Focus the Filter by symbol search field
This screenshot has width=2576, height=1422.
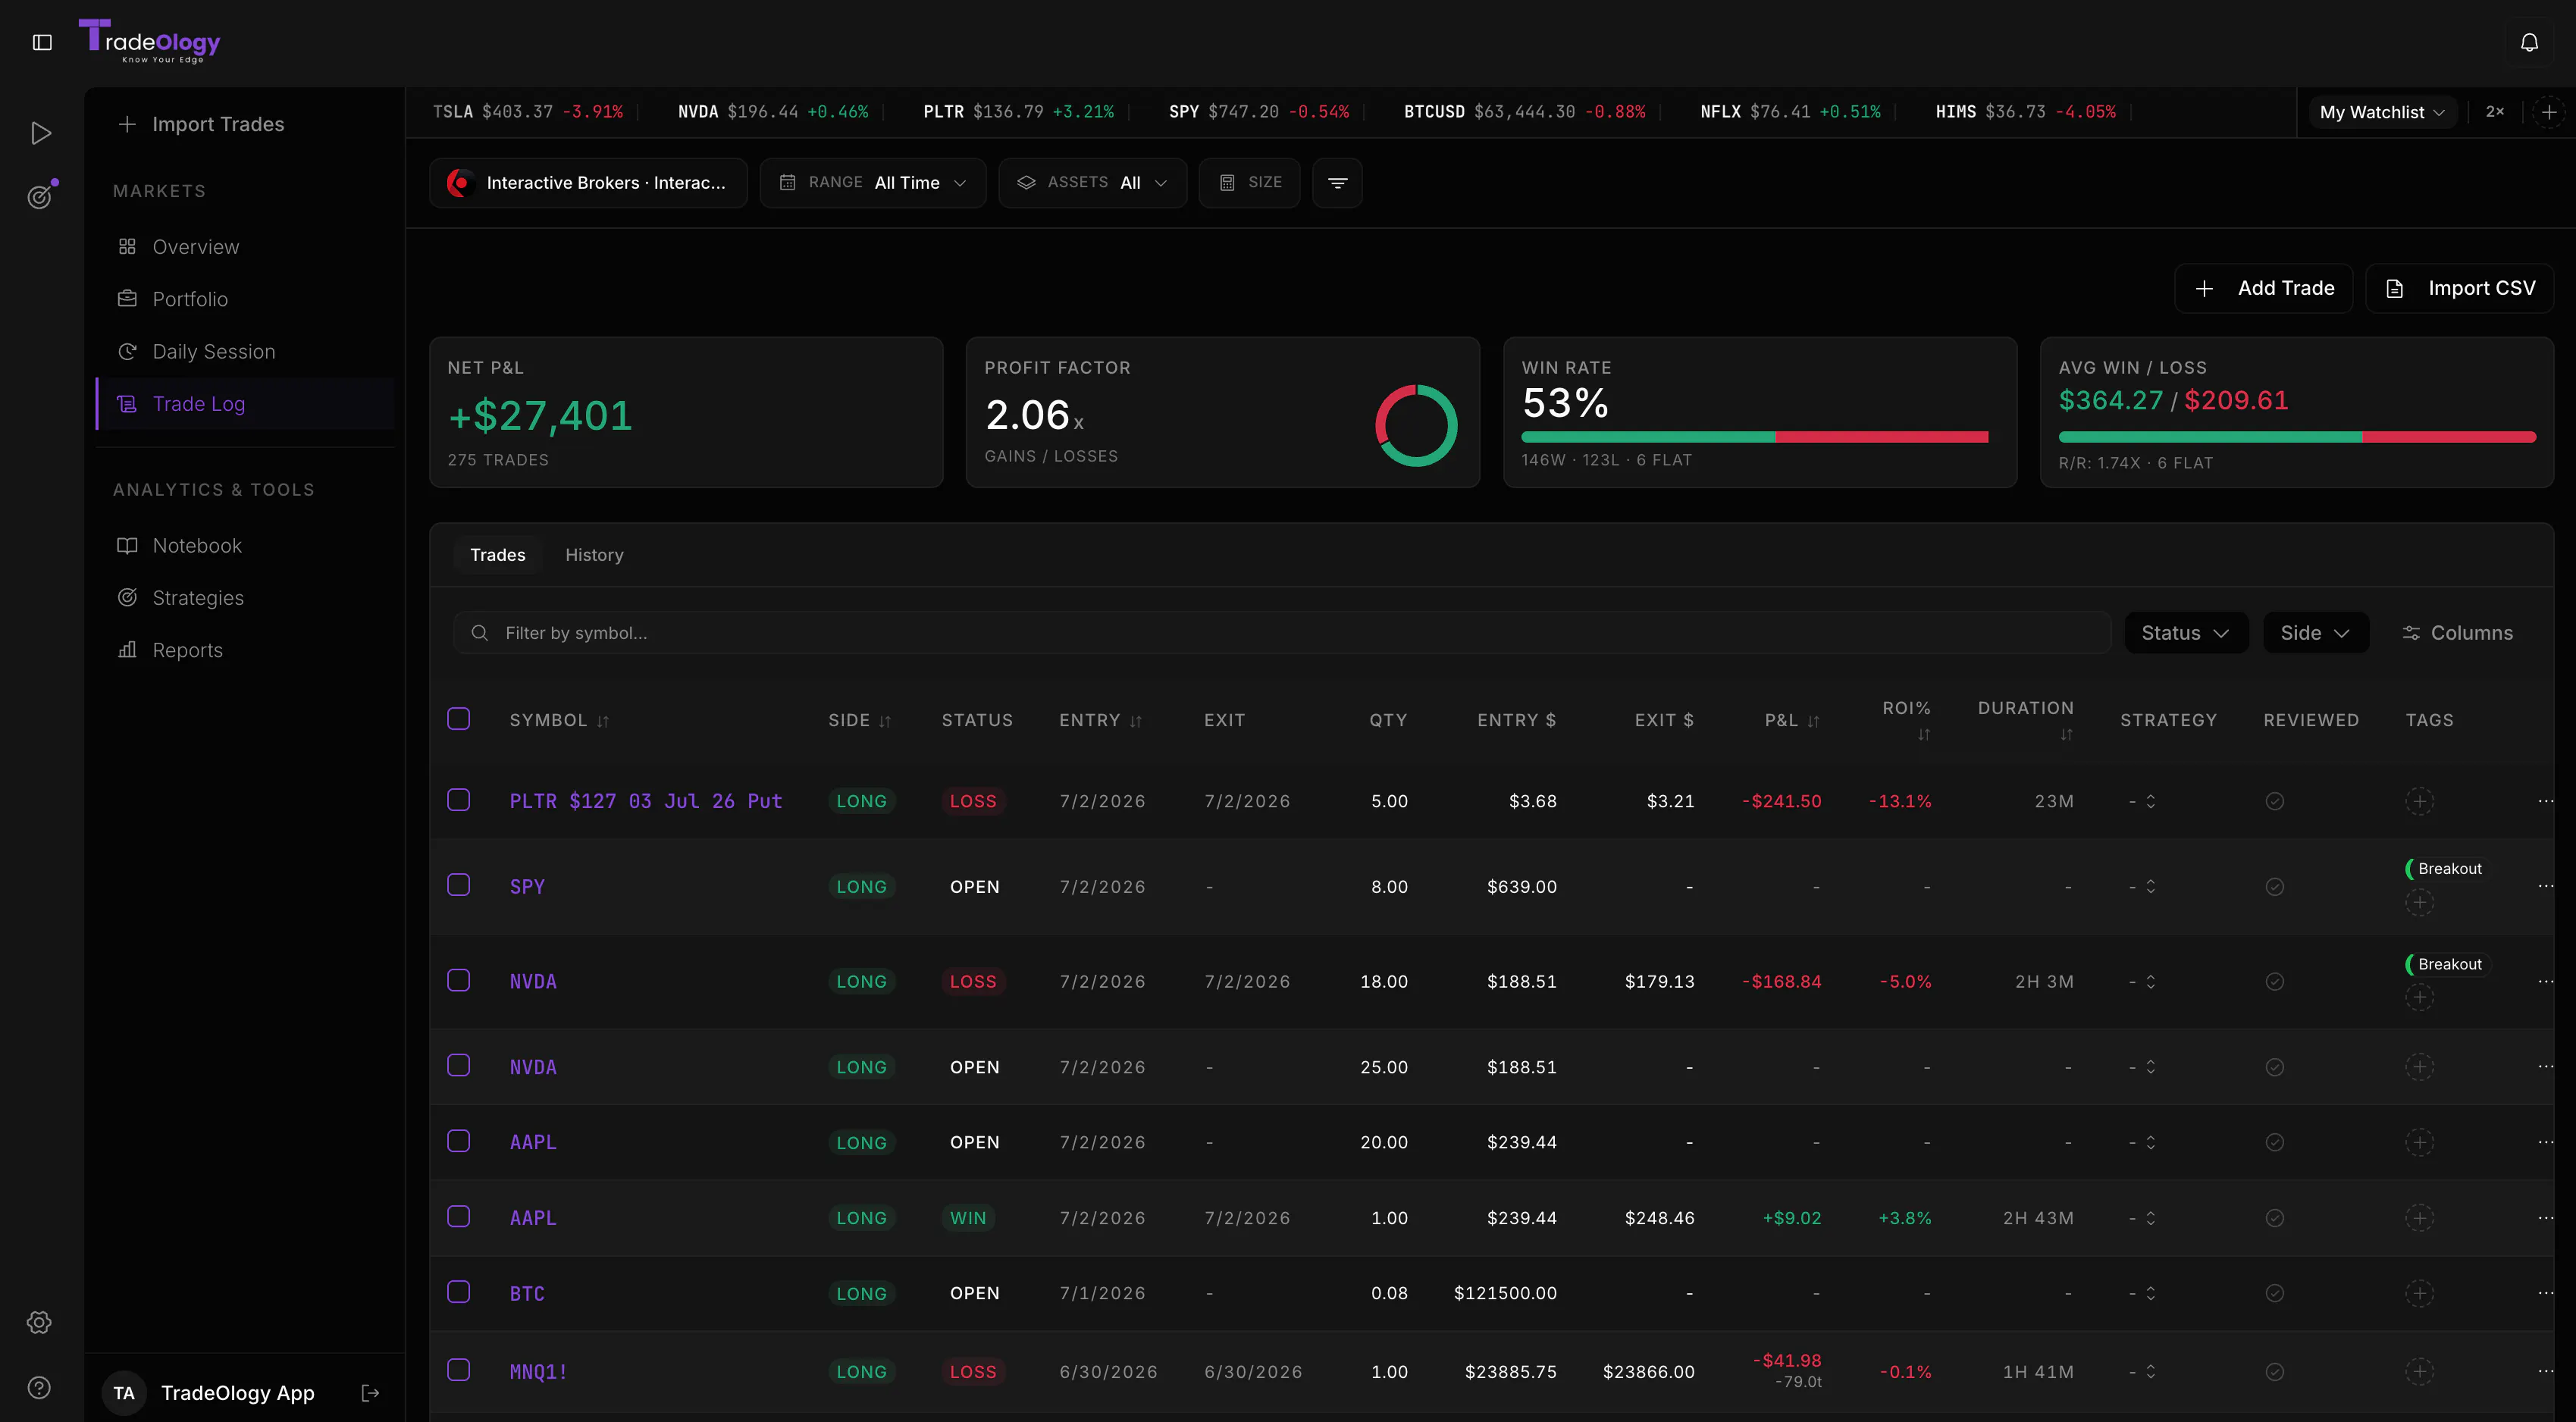pyautogui.click(x=1282, y=633)
